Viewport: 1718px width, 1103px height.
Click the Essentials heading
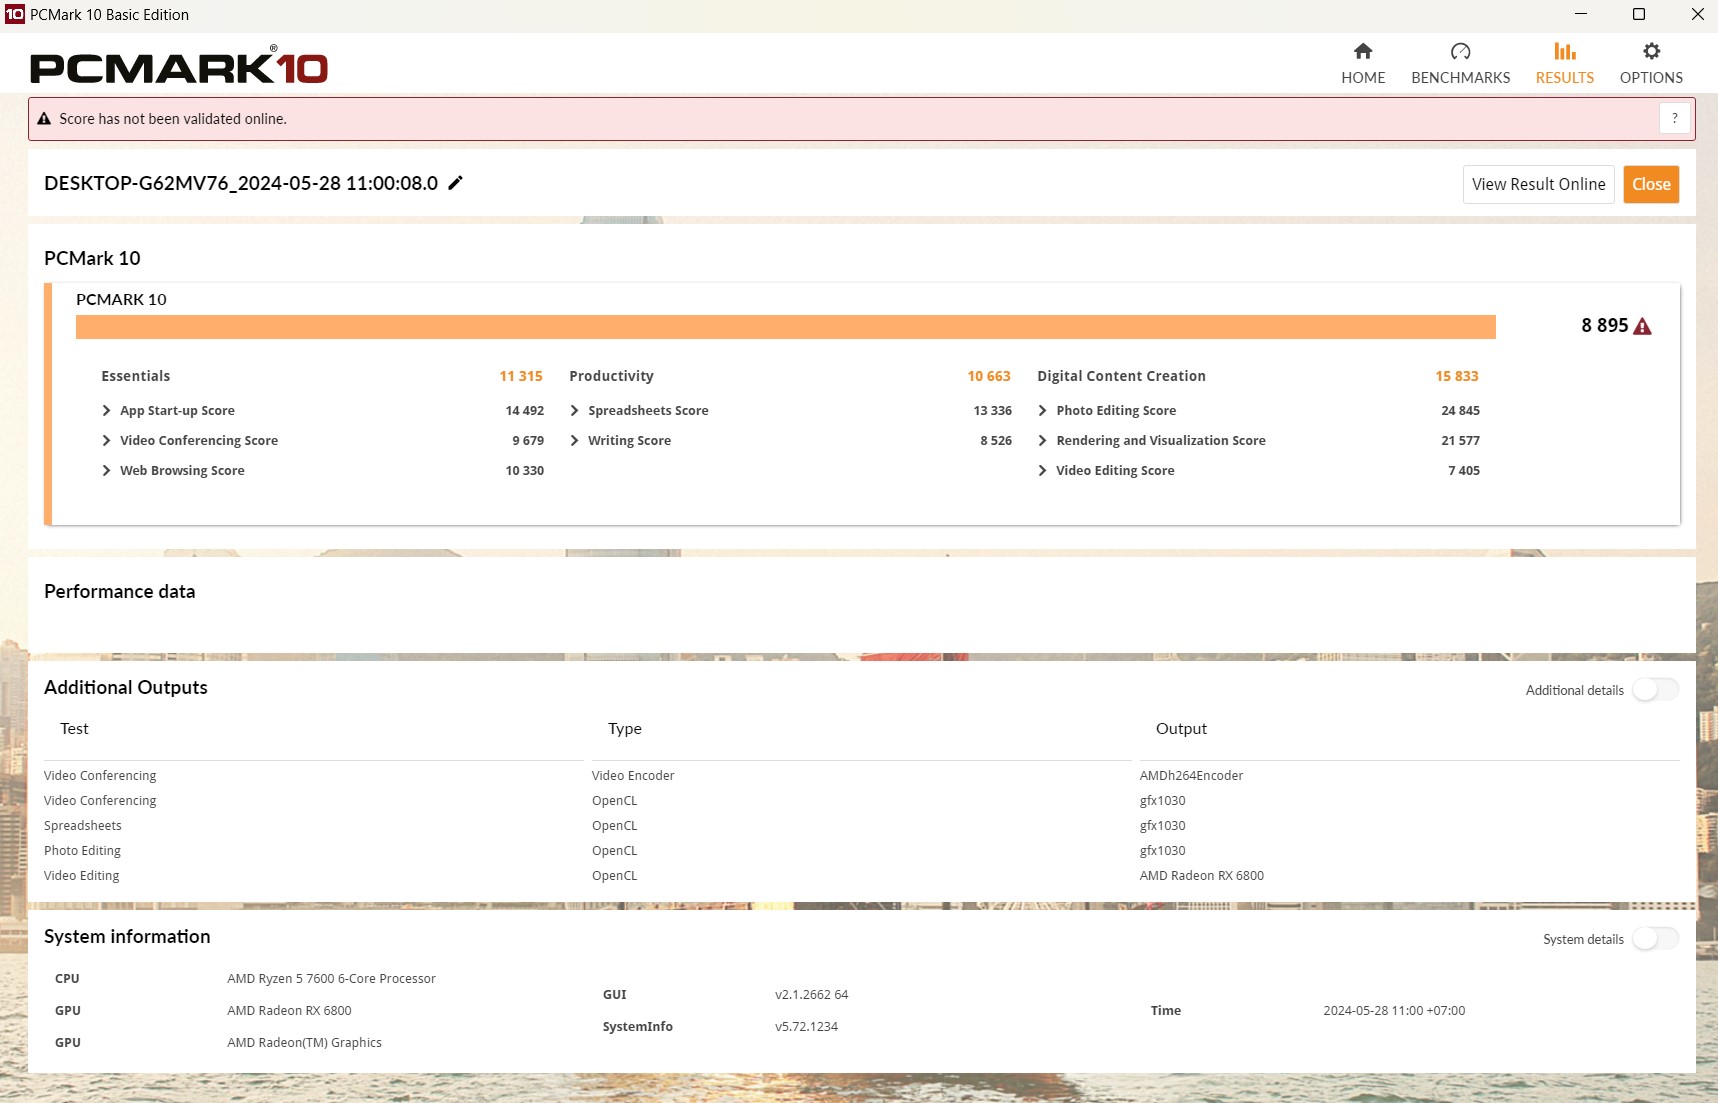[136, 376]
